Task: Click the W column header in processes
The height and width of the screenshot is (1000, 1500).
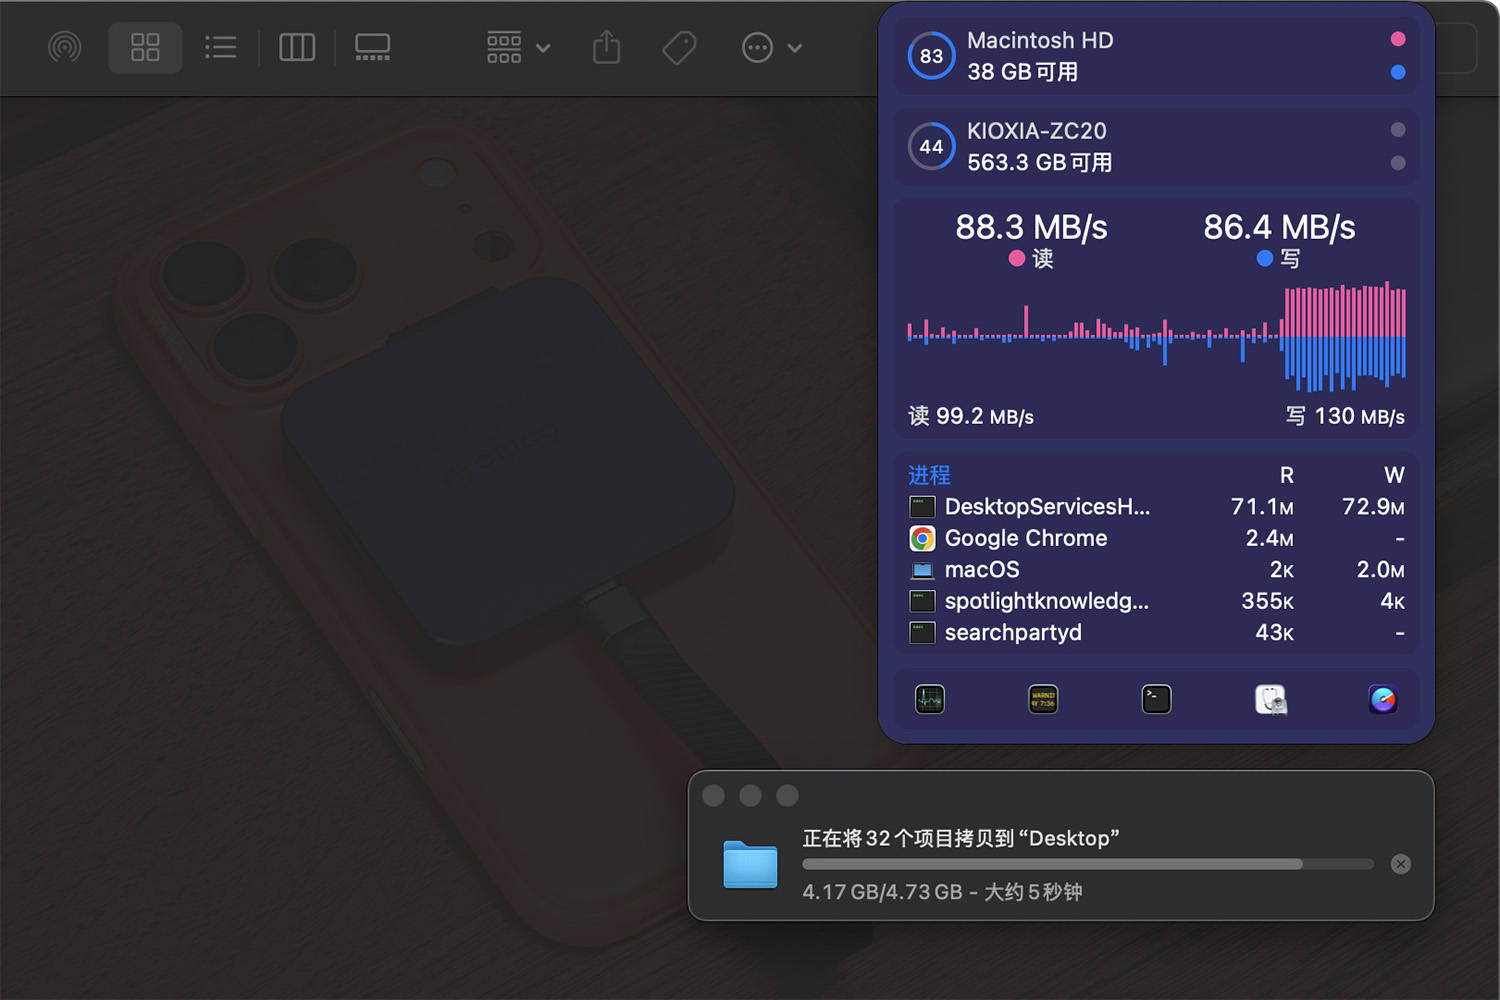Action: [x=1394, y=475]
